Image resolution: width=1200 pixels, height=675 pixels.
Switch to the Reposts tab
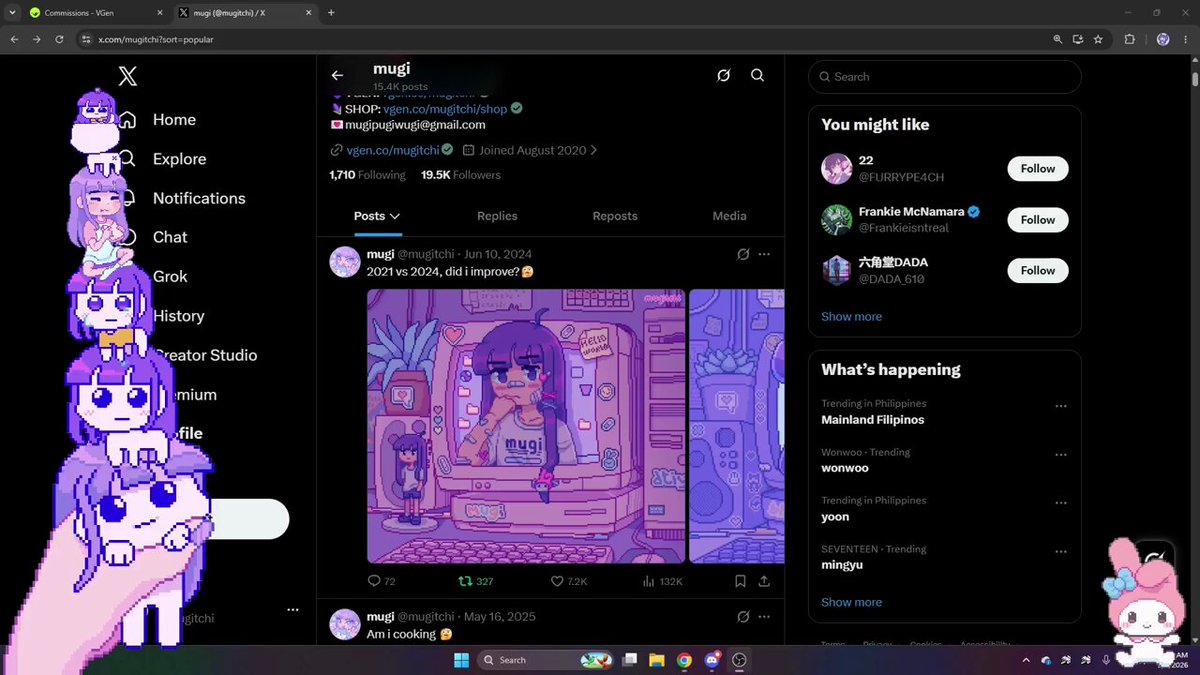[x=615, y=216]
